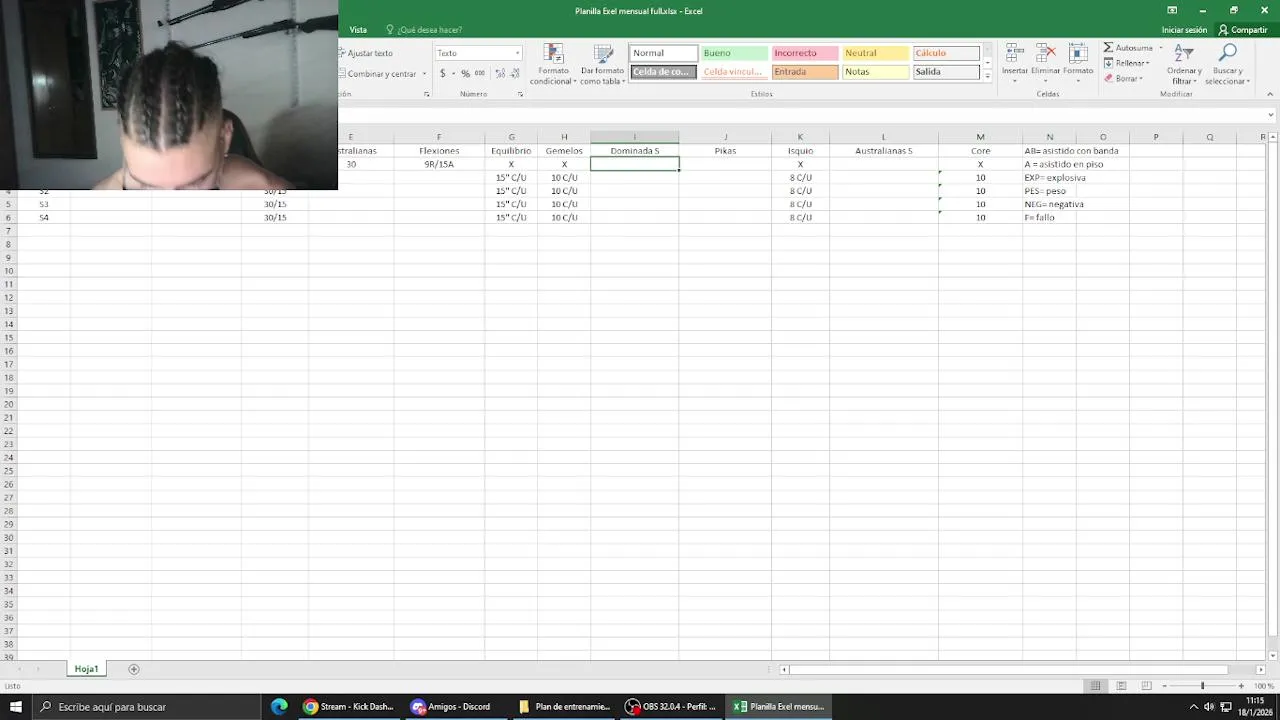
Task: Select column J header
Action: coord(725,137)
